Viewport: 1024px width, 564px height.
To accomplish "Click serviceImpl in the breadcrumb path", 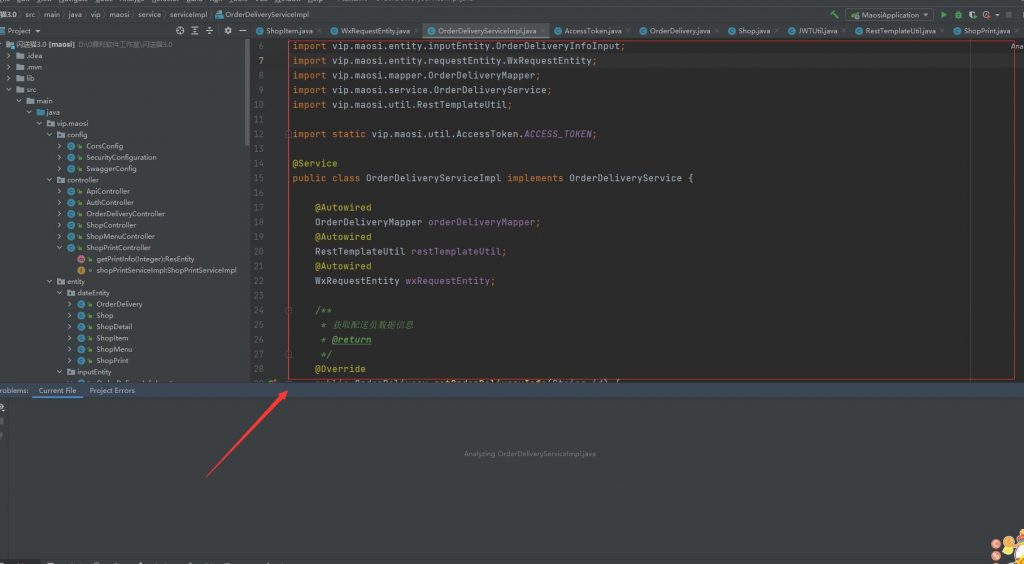I will point(189,14).
